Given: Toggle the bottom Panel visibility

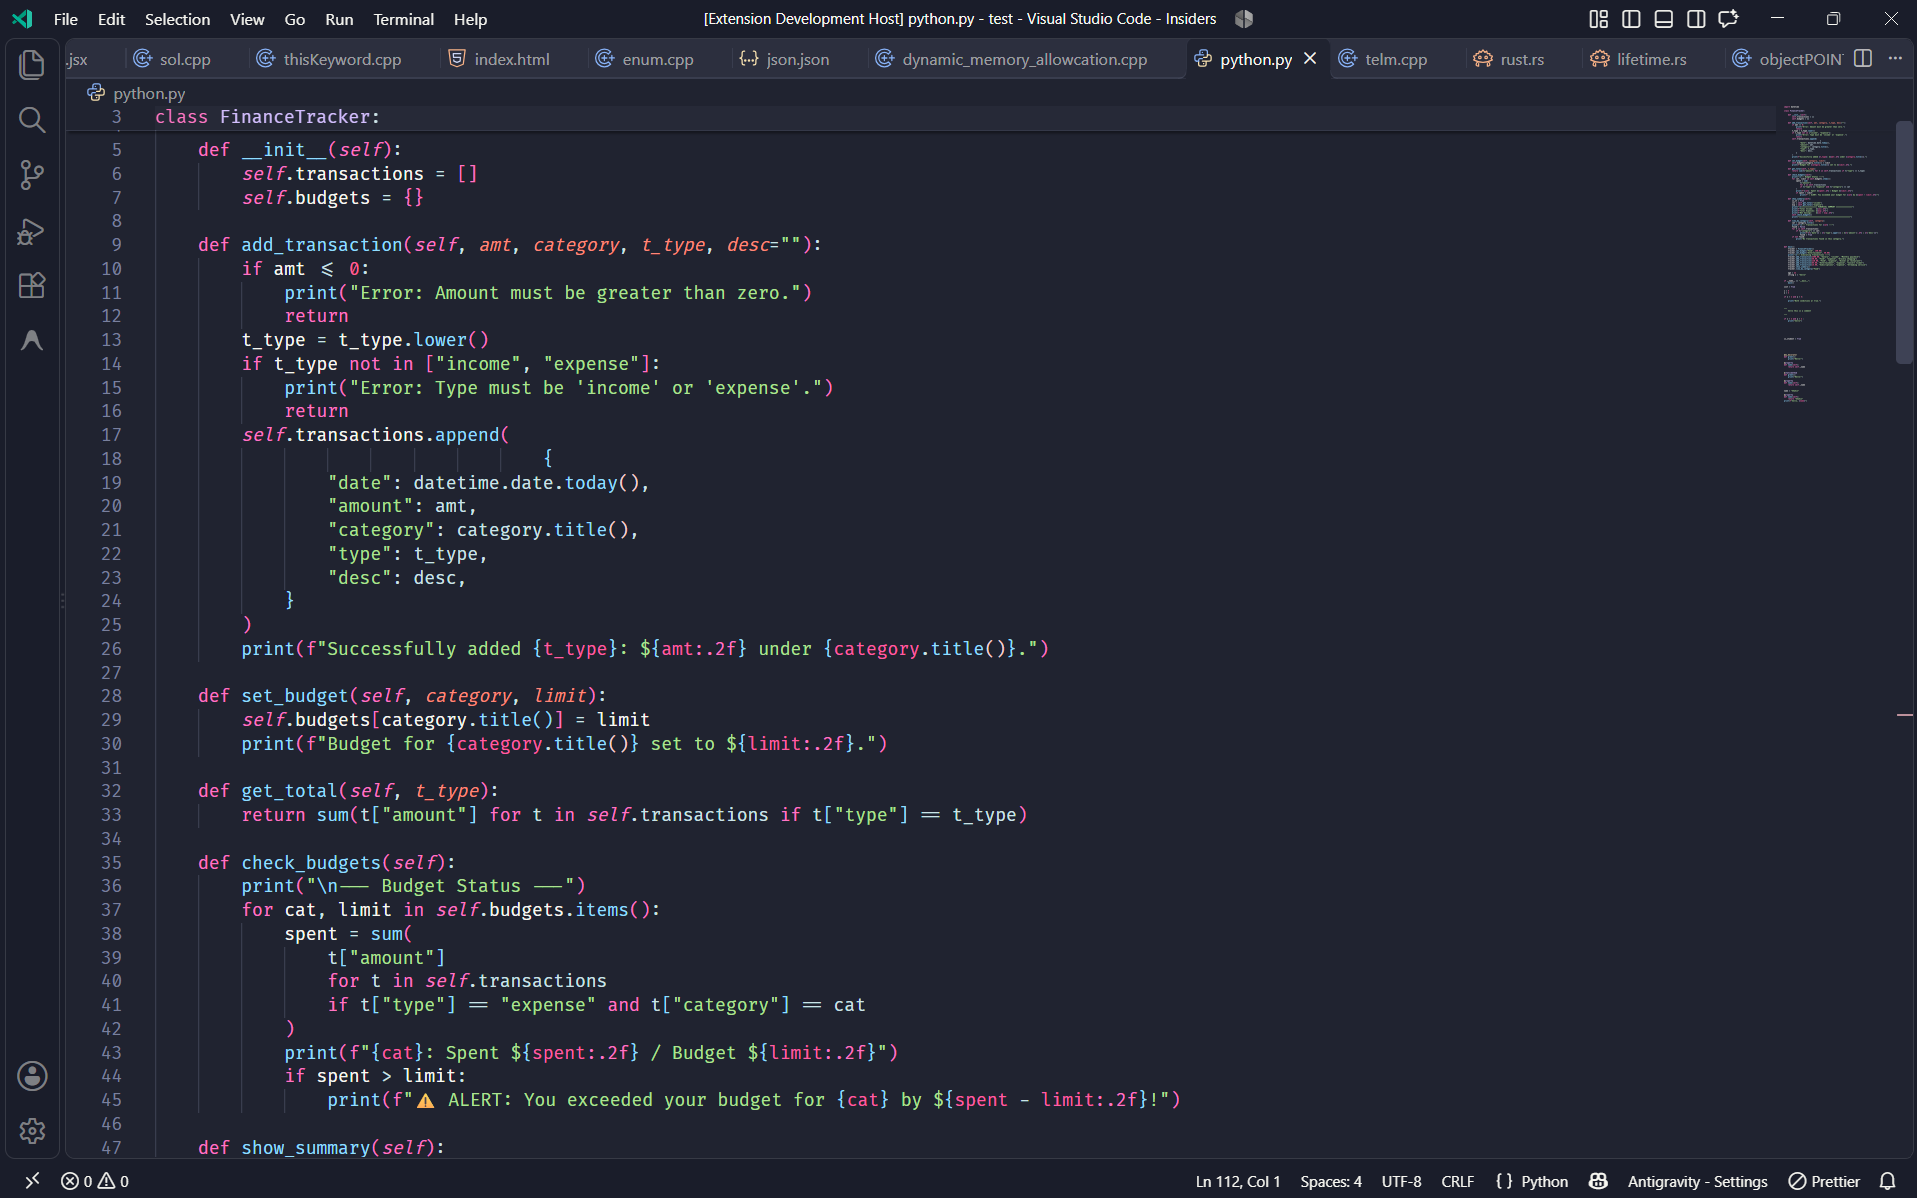Looking at the screenshot, I should (1664, 19).
